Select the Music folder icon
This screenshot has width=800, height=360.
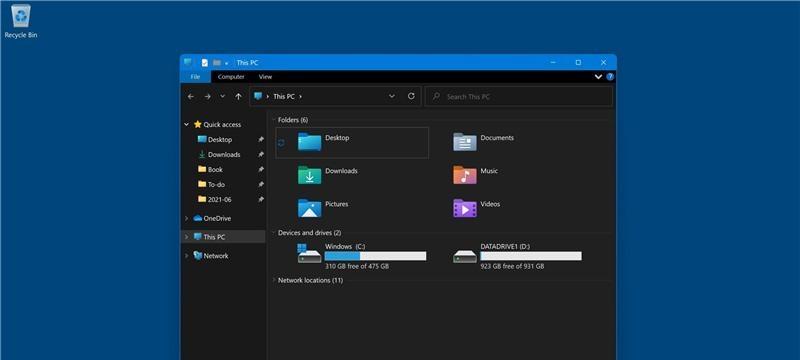465,175
